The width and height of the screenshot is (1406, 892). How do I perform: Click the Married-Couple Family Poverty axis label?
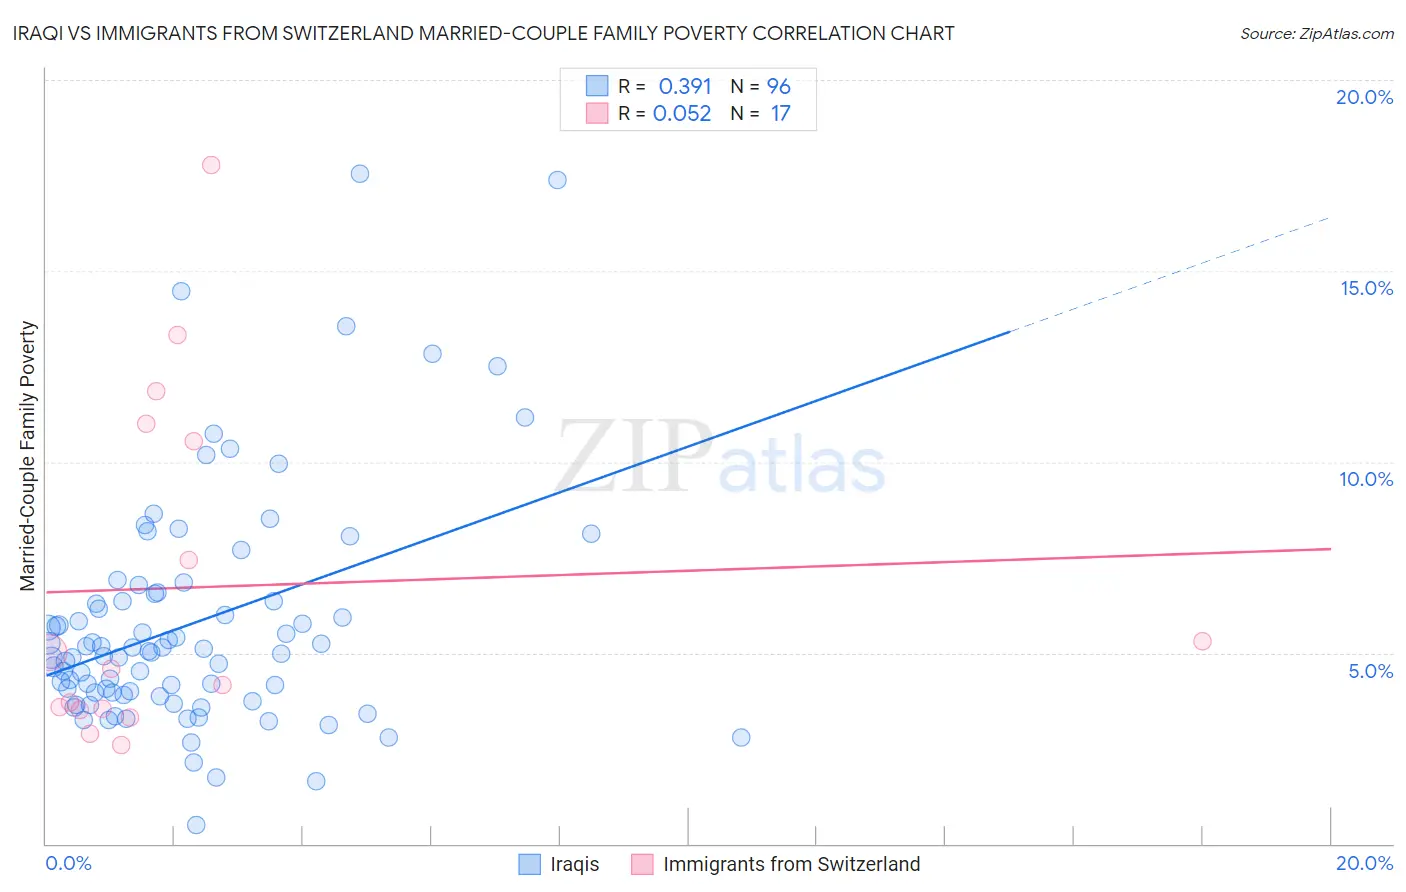pos(28,456)
